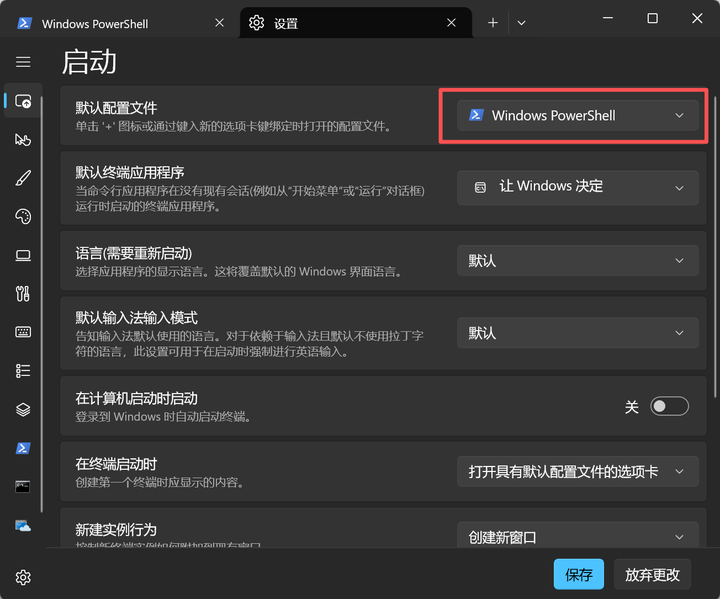Toggle 在计算机启动时启动 switch
Image resolution: width=720 pixels, height=599 pixels.
[669, 406]
